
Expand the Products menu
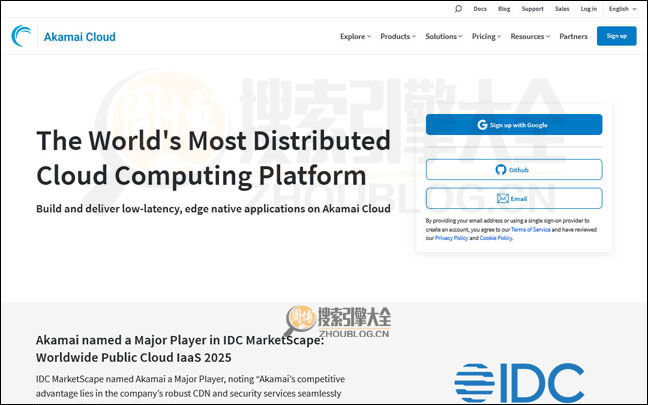(398, 36)
